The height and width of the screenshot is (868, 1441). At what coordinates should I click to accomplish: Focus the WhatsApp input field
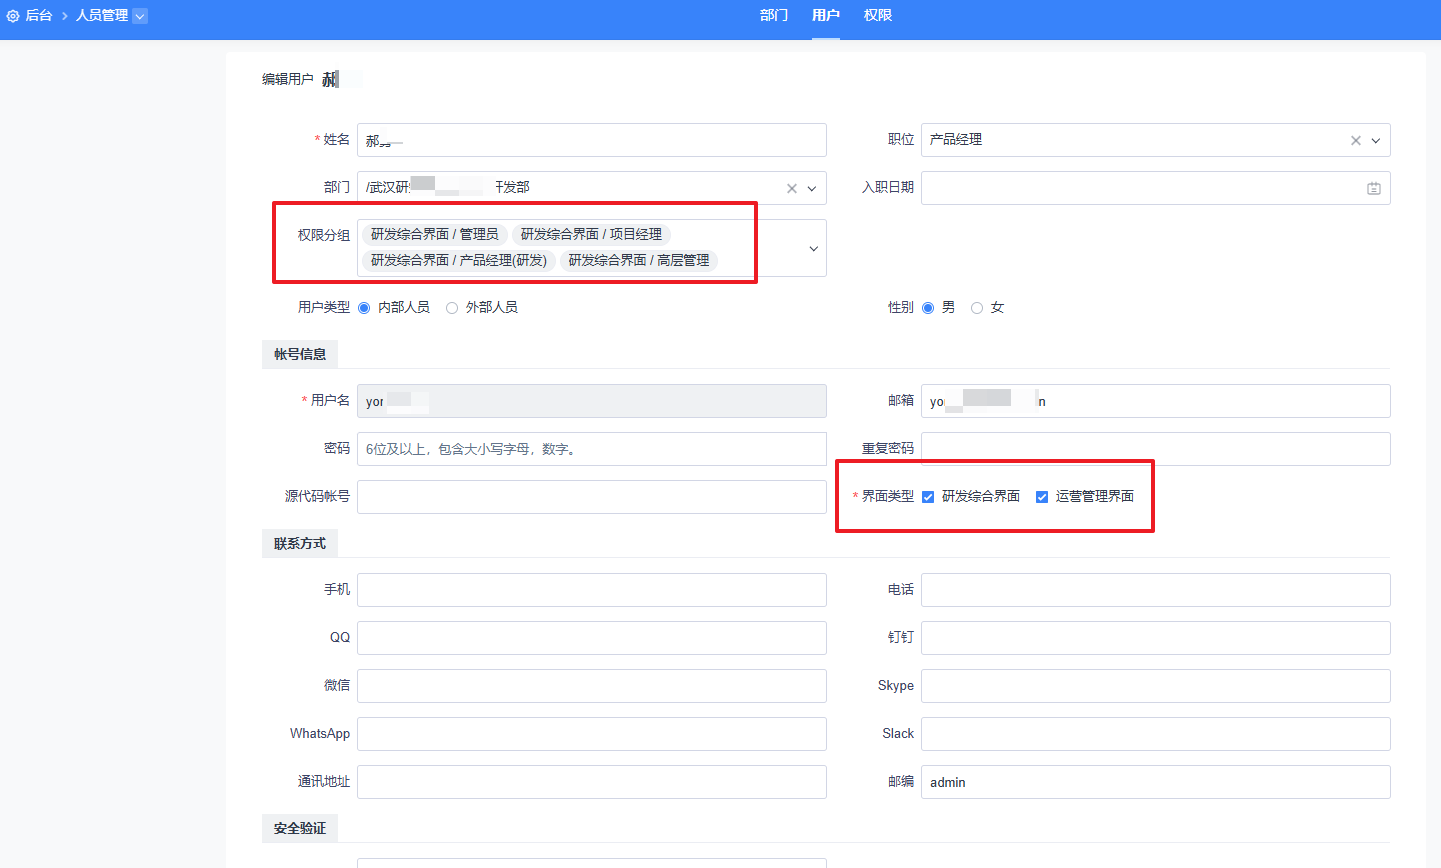pos(592,734)
